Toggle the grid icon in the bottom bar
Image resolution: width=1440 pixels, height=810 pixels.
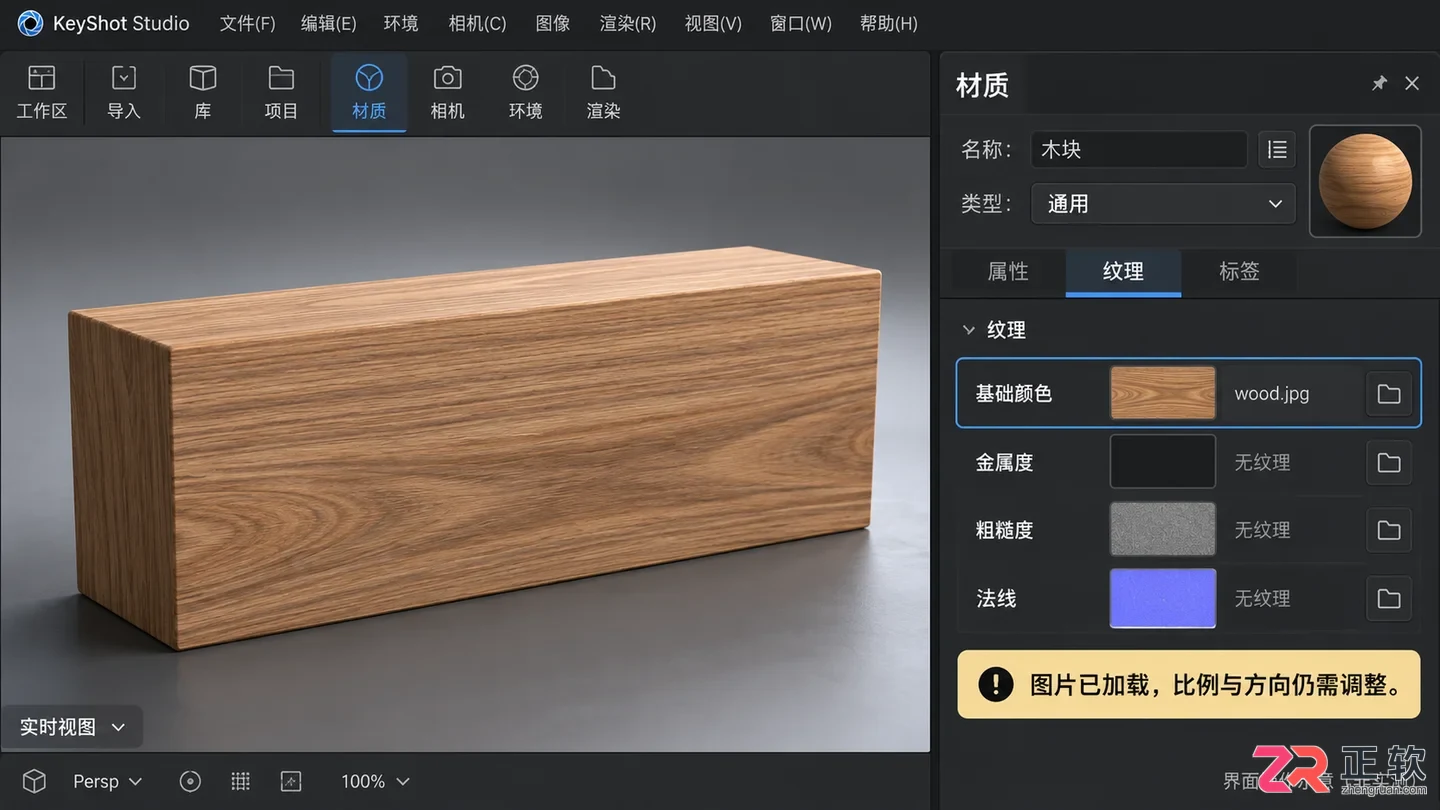tap(240, 781)
